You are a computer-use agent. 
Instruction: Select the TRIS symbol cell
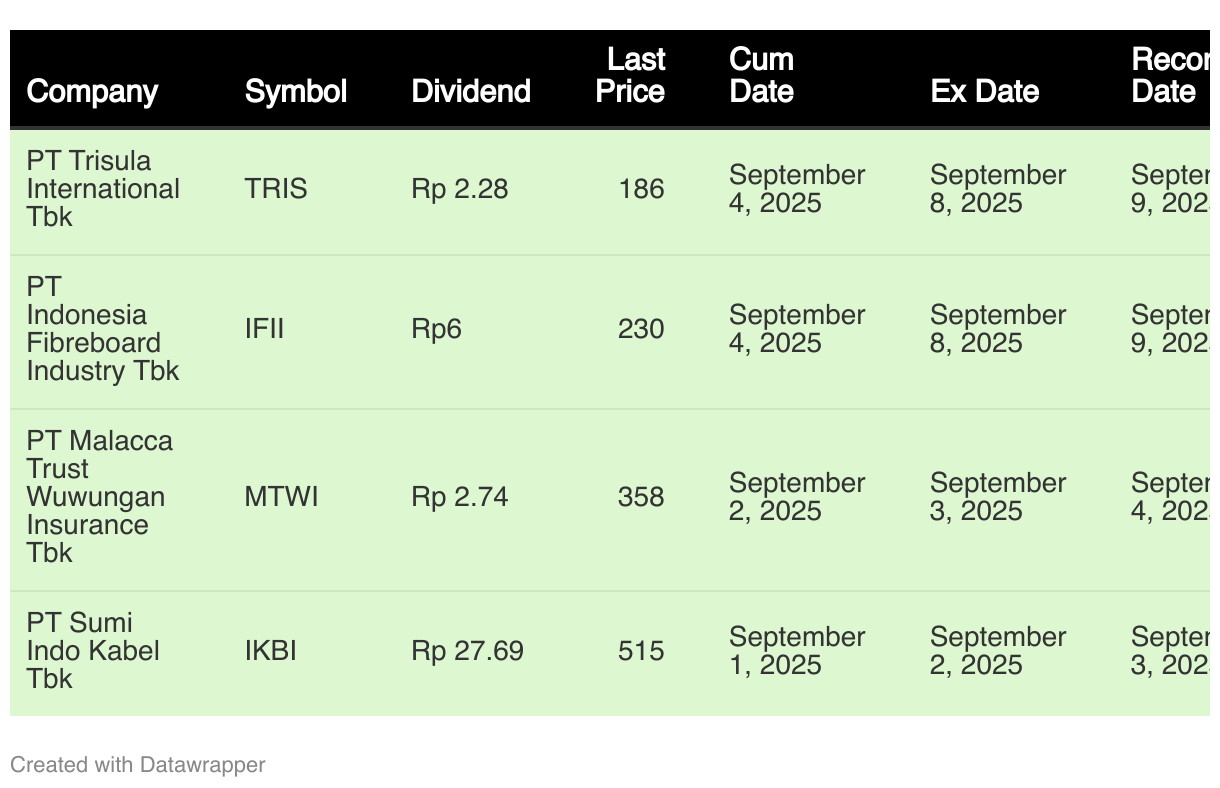[276, 189]
